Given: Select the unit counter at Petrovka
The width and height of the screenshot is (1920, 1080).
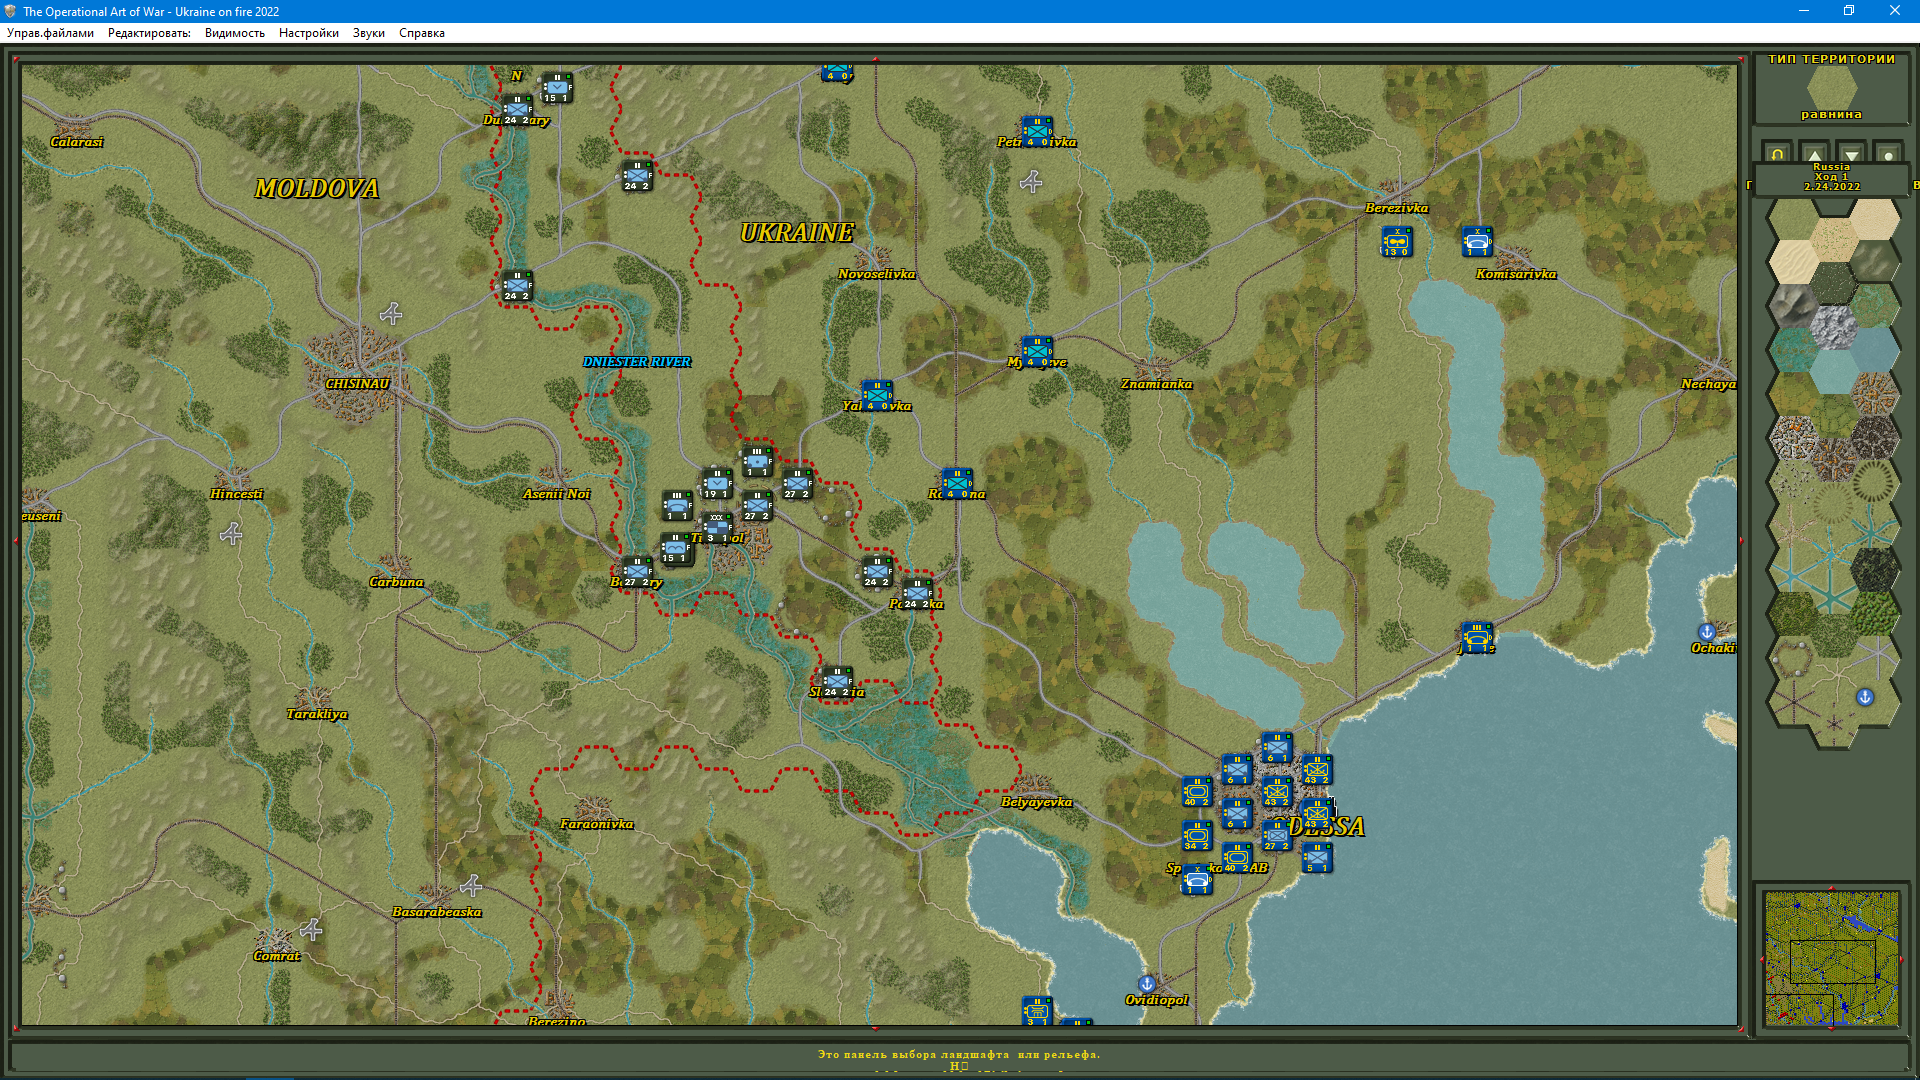Looking at the screenshot, I should (x=1037, y=131).
